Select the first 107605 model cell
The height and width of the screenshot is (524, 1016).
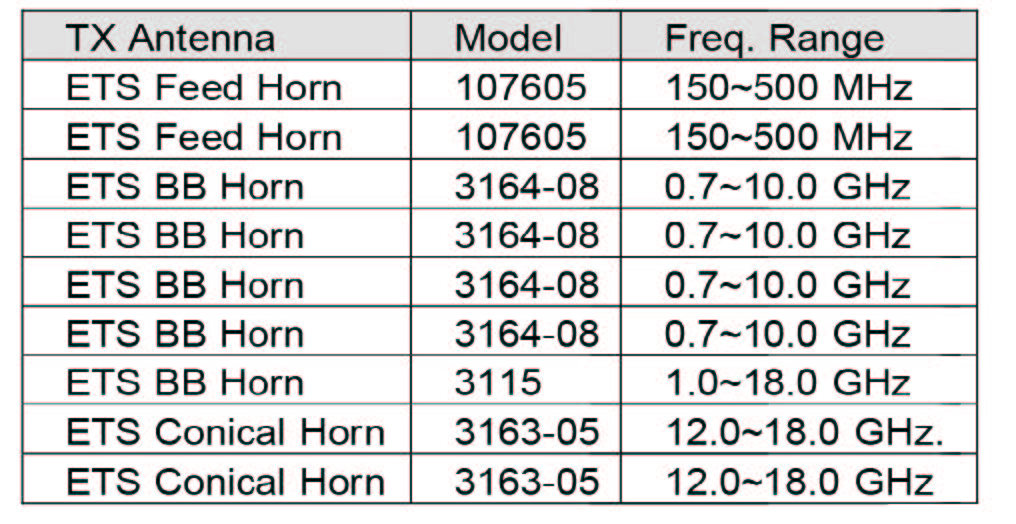(x=520, y=87)
